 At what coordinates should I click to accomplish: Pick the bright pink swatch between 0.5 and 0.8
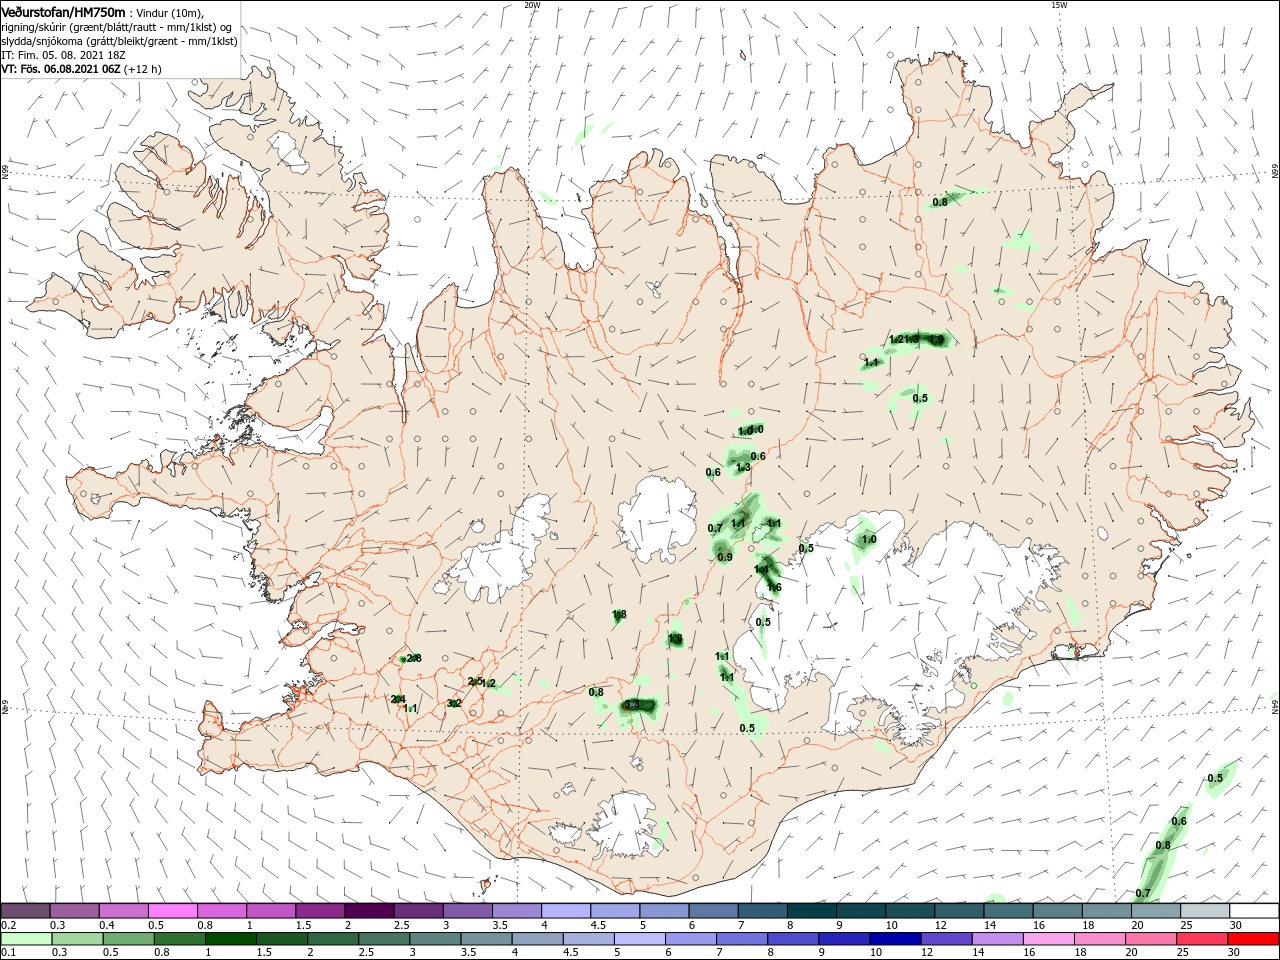[x=172, y=910]
